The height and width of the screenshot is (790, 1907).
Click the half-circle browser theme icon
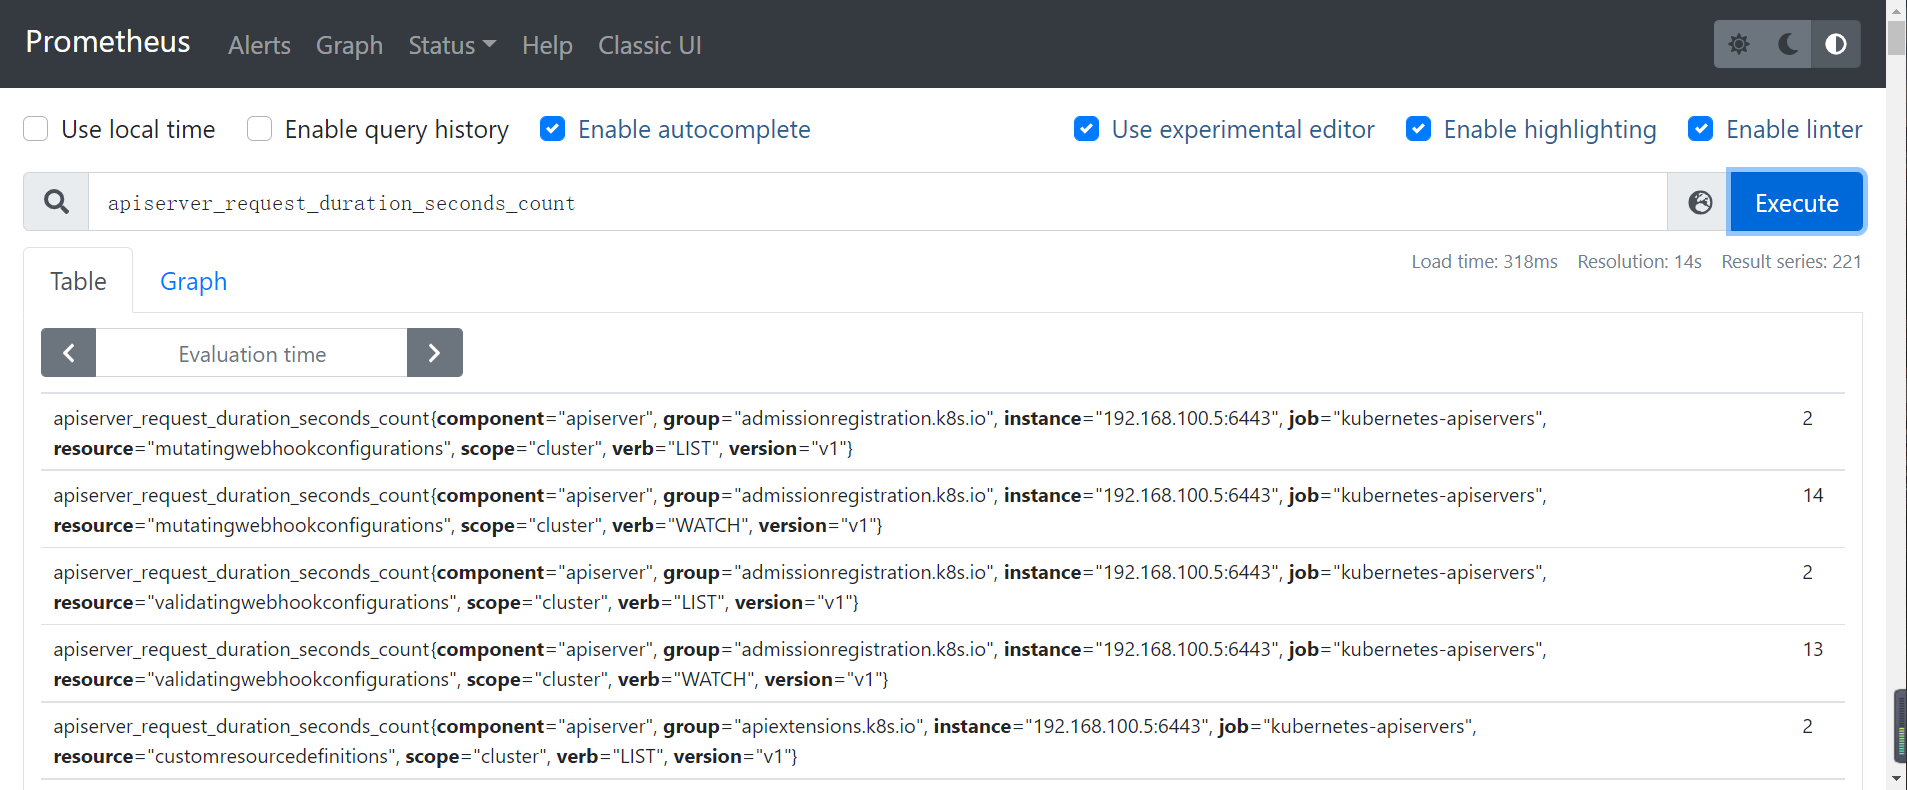click(x=1836, y=44)
